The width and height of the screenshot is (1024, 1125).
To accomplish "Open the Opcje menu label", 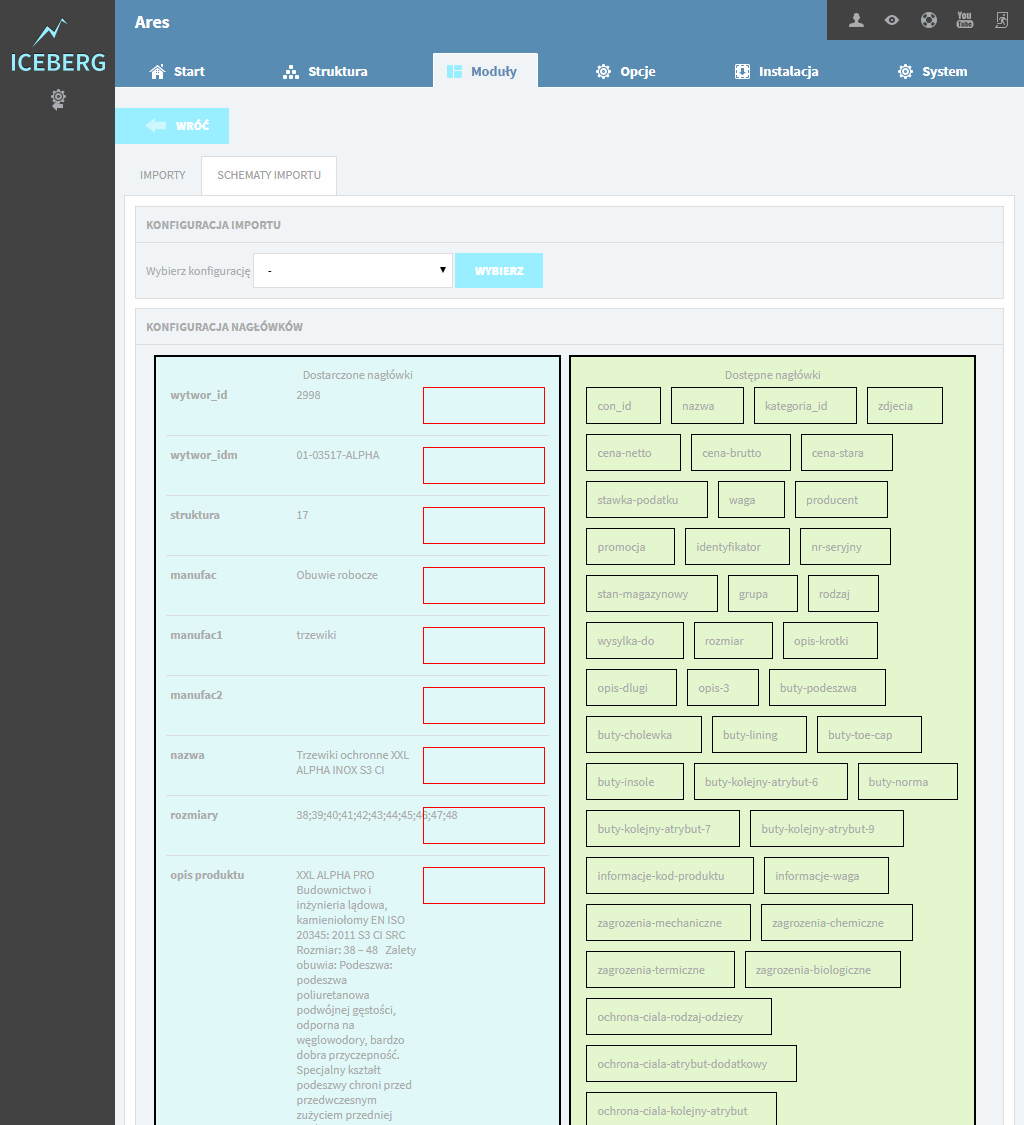I will click(x=638, y=72).
